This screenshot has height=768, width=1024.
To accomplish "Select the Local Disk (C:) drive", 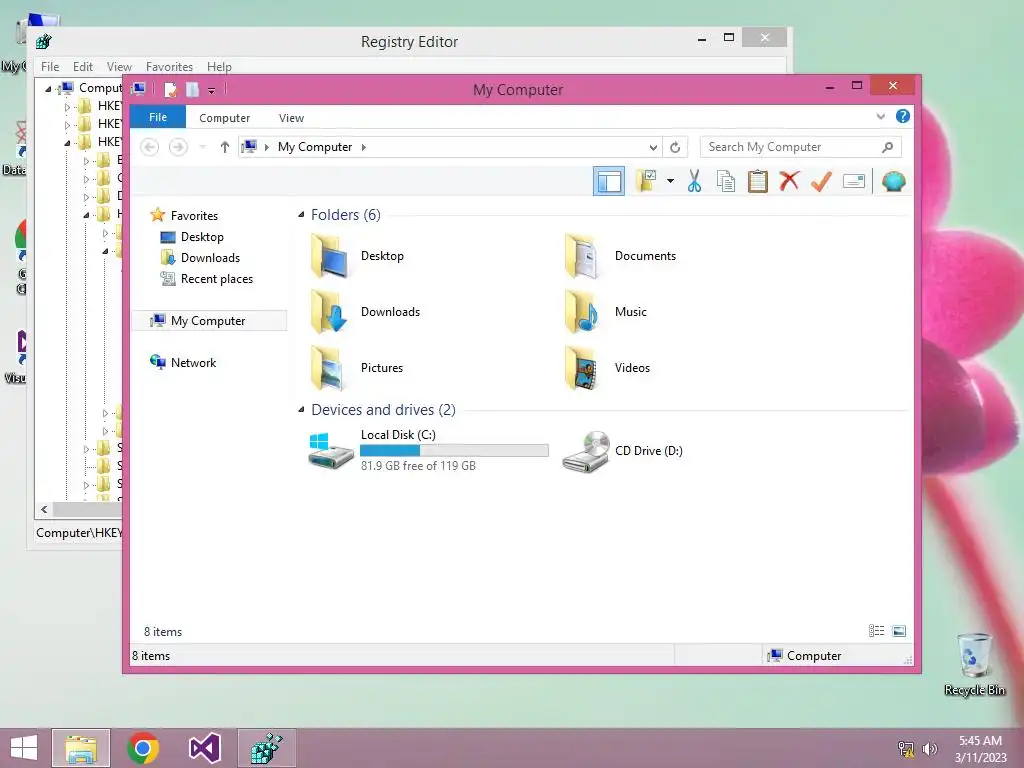I will click(429, 450).
